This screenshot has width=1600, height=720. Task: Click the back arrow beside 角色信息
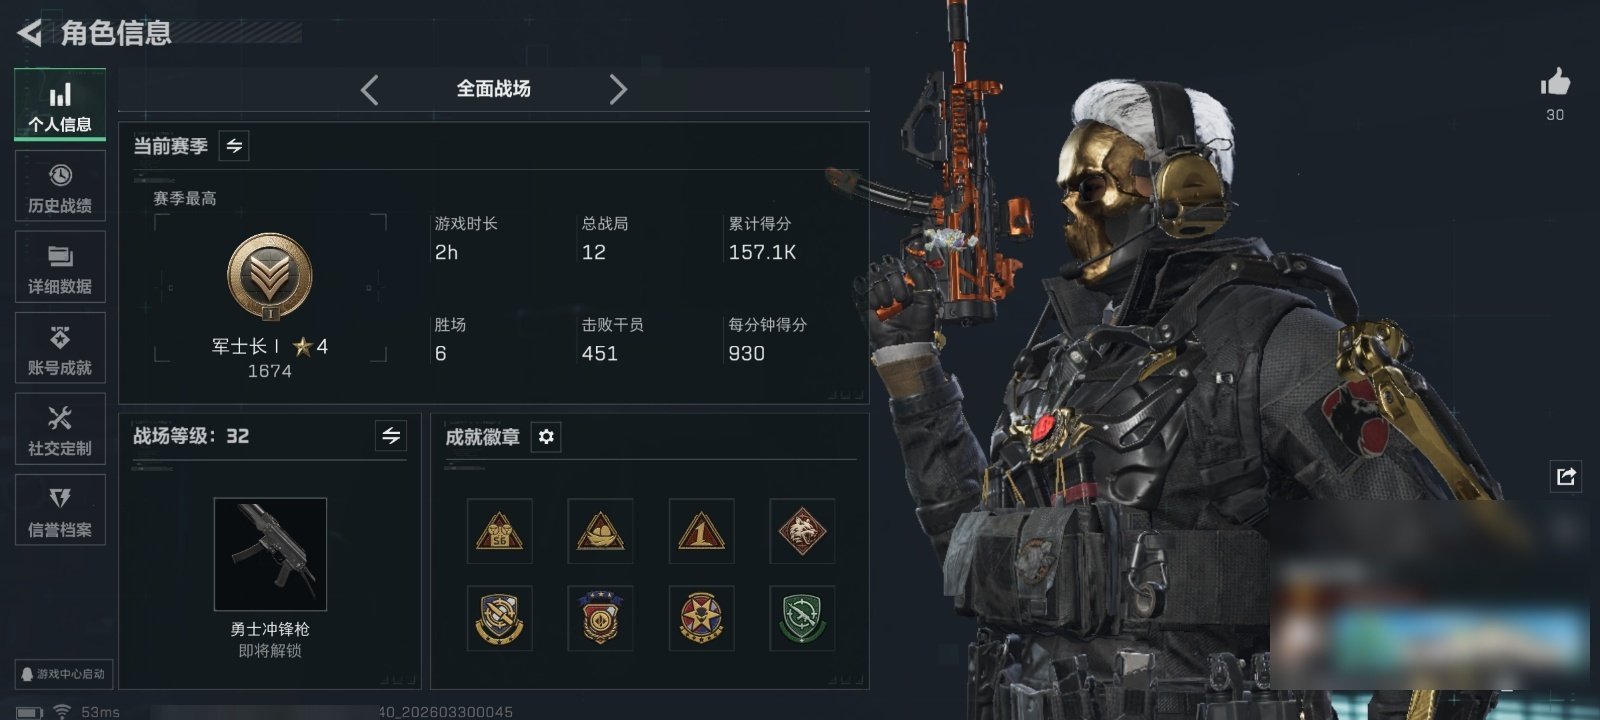pyautogui.click(x=29, y=33)
